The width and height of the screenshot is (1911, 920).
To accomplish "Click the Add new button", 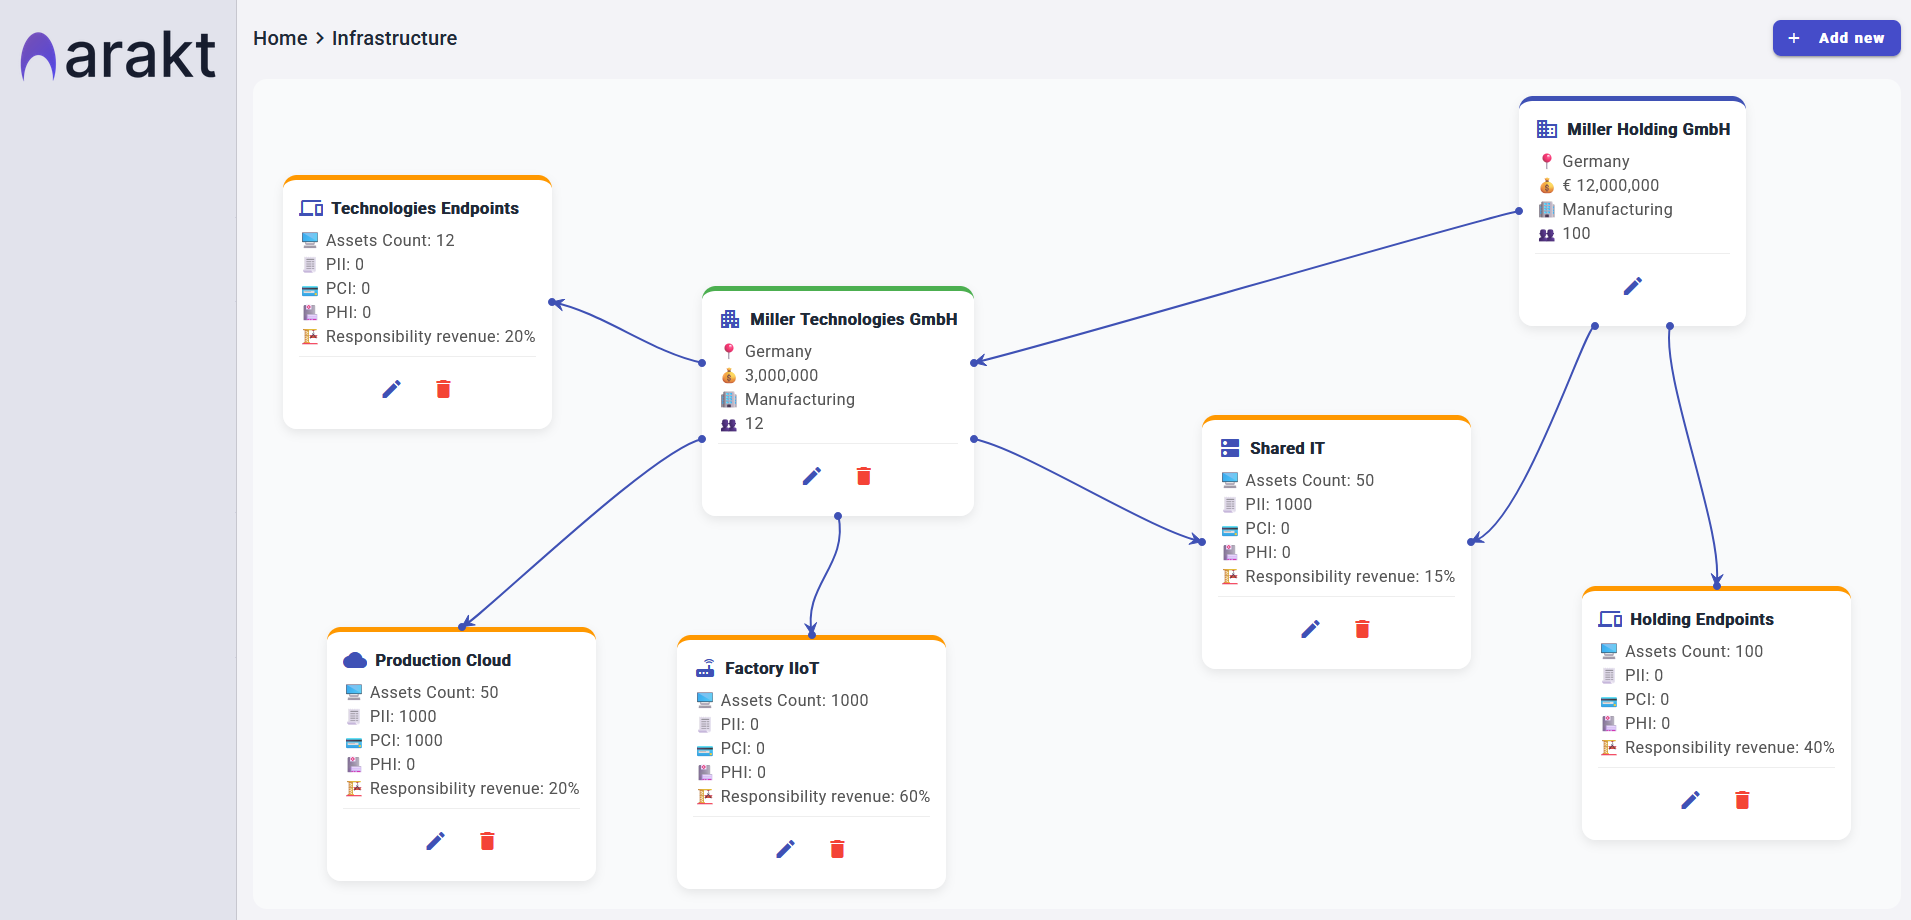I will click(1835, 38).
